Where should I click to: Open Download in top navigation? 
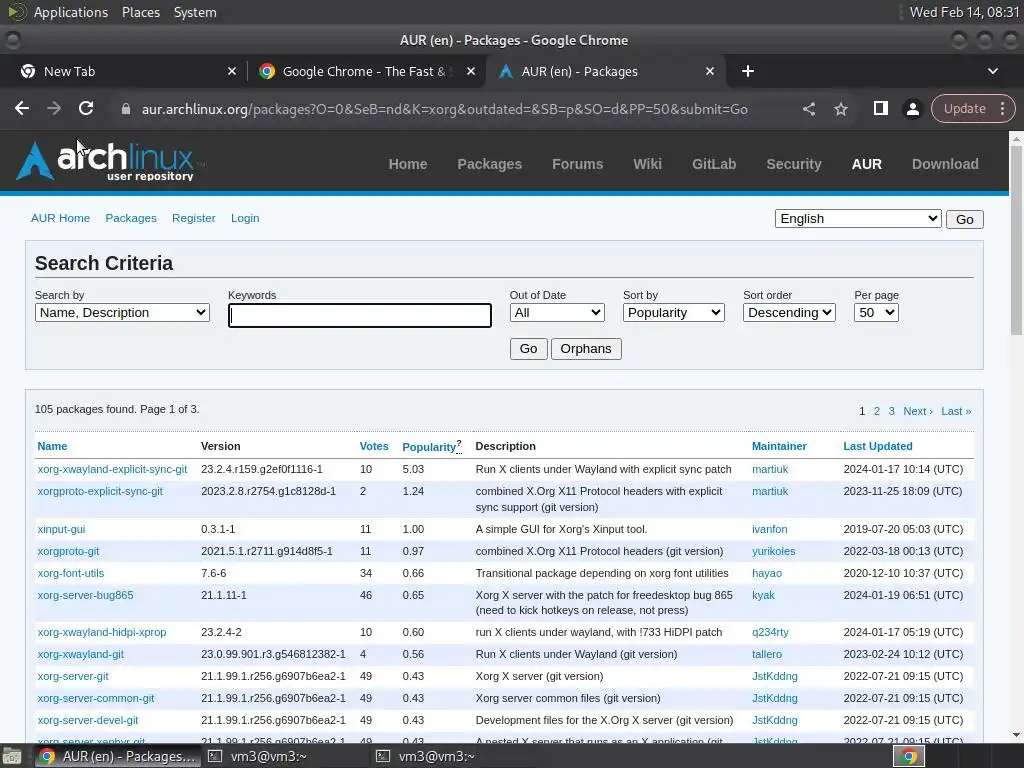pyautogui.click(x=945, y=164)
